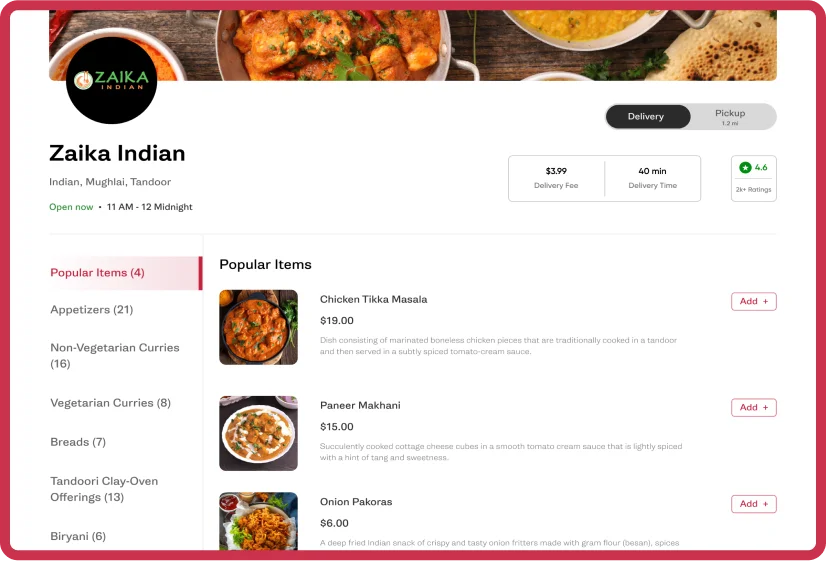This screenshot has width=826, height=561.
Task: View the Paneer Makhani image
Action: coord(258,433)
